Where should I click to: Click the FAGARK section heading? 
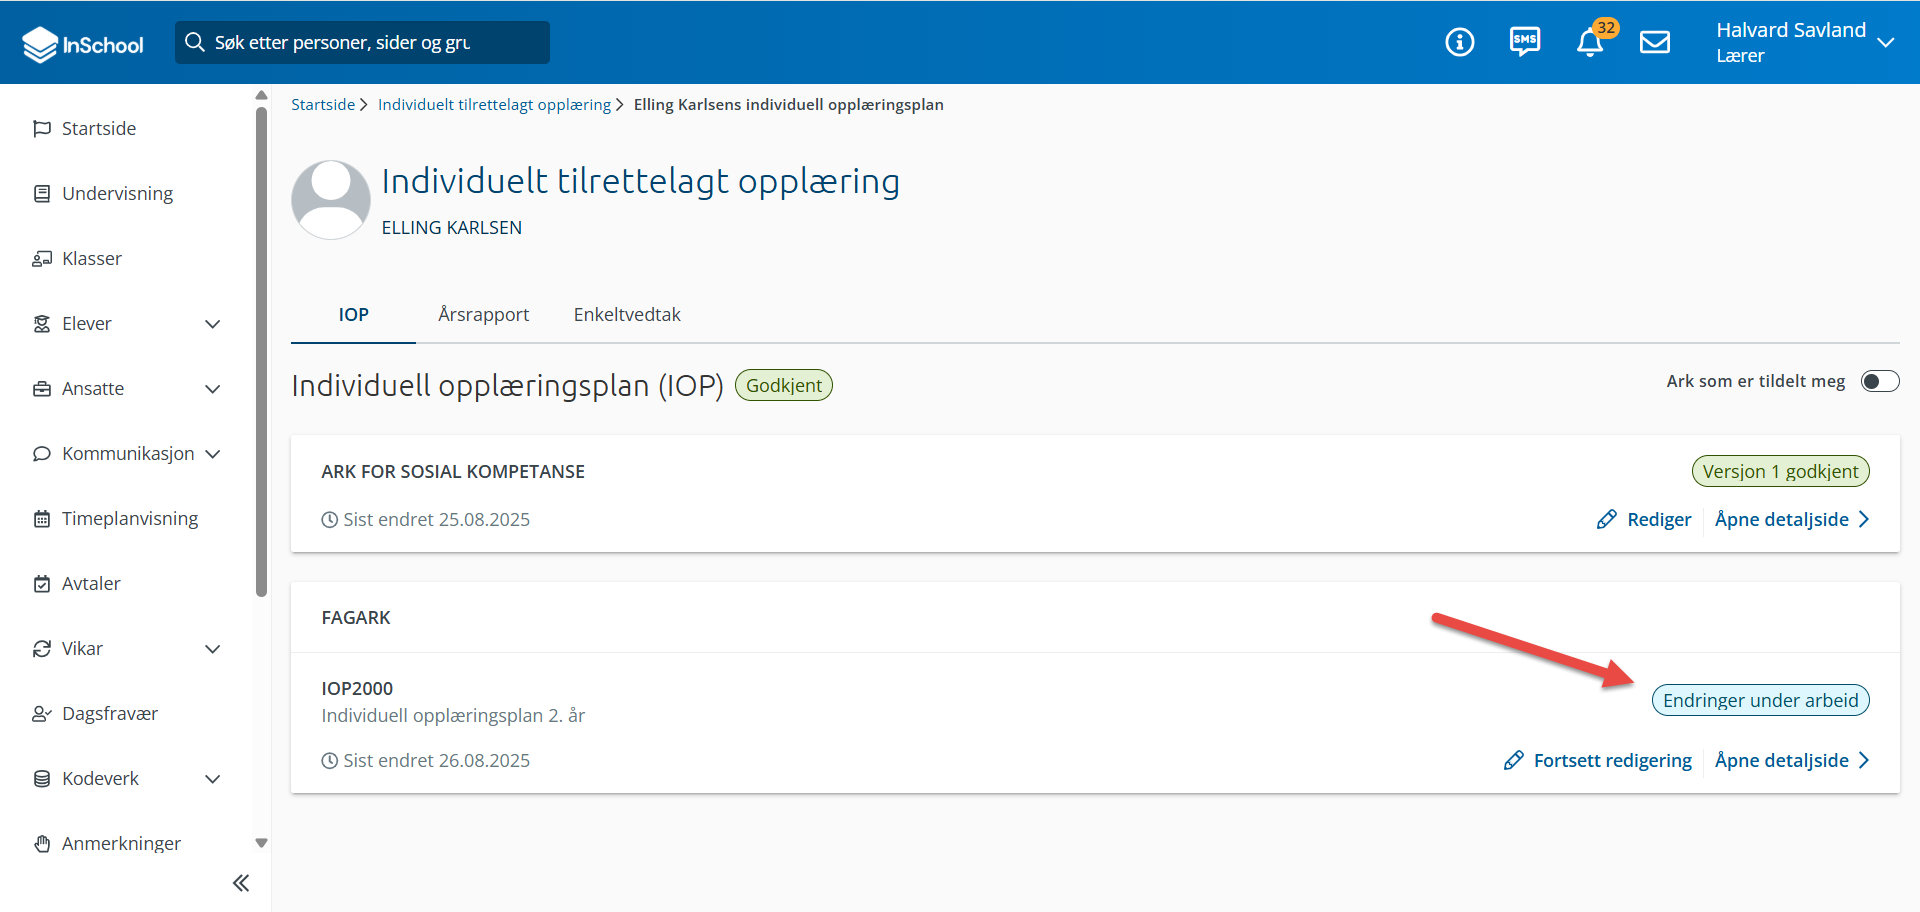[x=356, y=617]
